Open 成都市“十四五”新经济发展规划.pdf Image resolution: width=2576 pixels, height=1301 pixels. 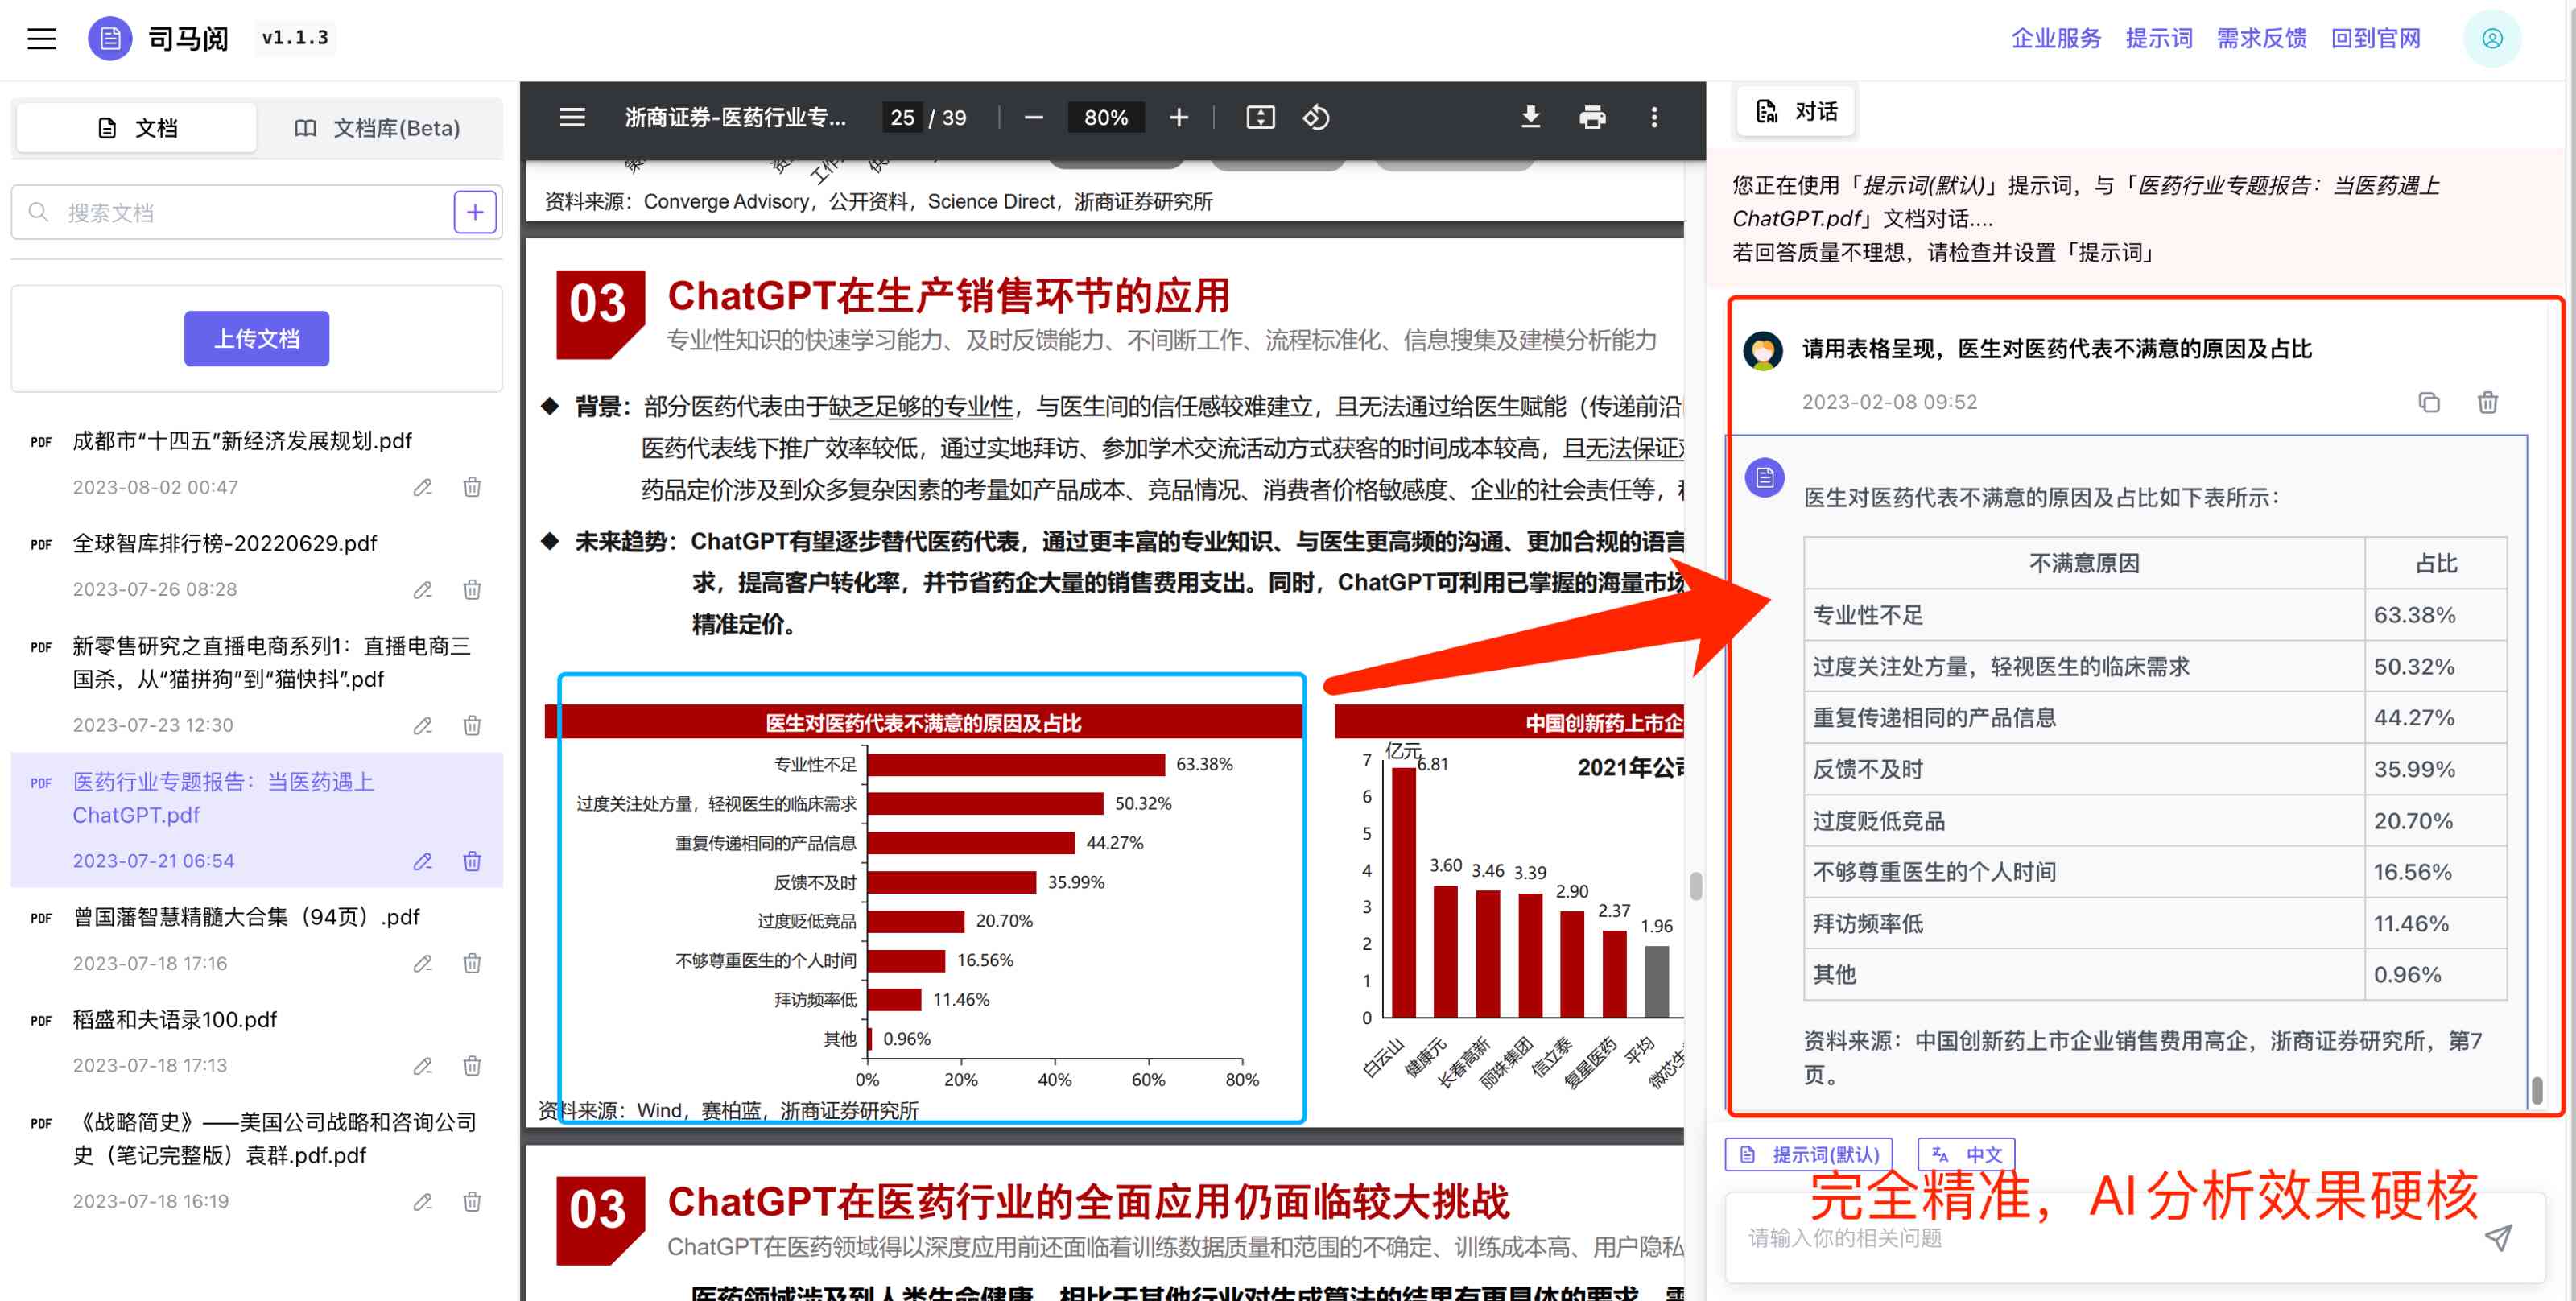(x=242, y=441)
